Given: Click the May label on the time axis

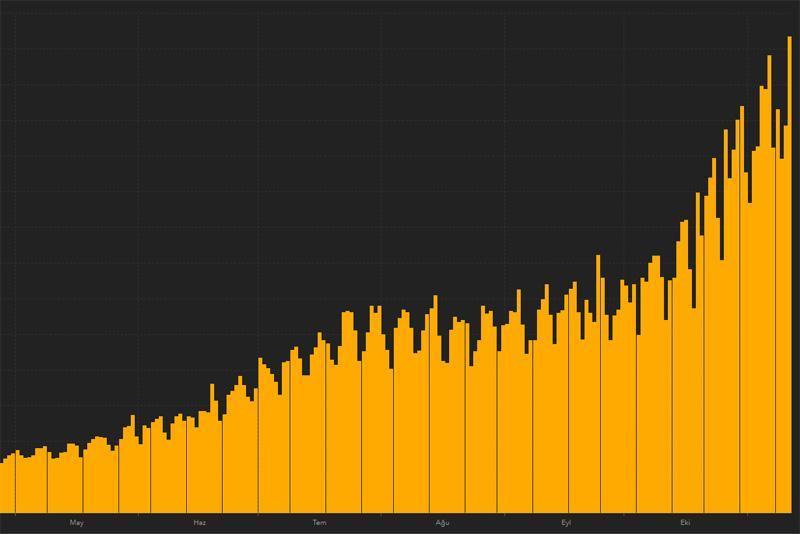Looking at the screenshot, I should coord(76,522).
